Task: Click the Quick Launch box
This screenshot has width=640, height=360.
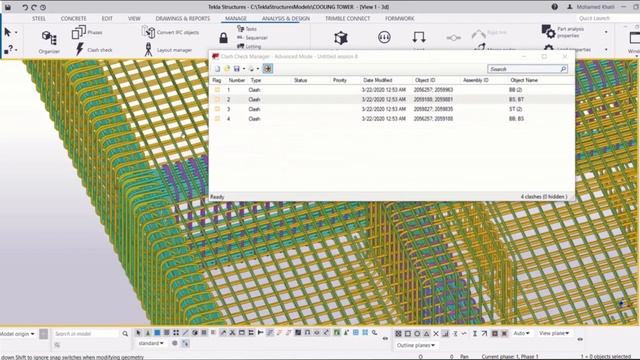Action: tap(608, 18)
